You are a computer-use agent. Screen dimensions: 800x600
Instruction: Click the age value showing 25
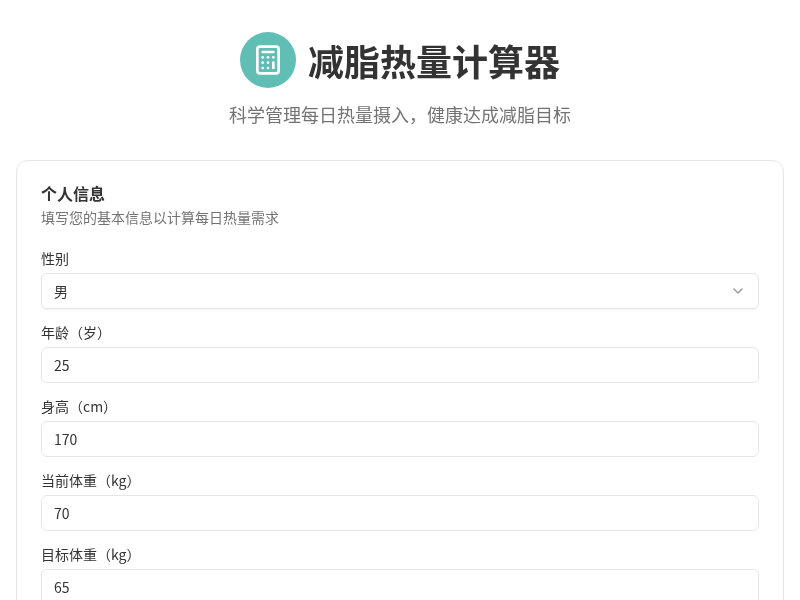[x=62, y=365]
